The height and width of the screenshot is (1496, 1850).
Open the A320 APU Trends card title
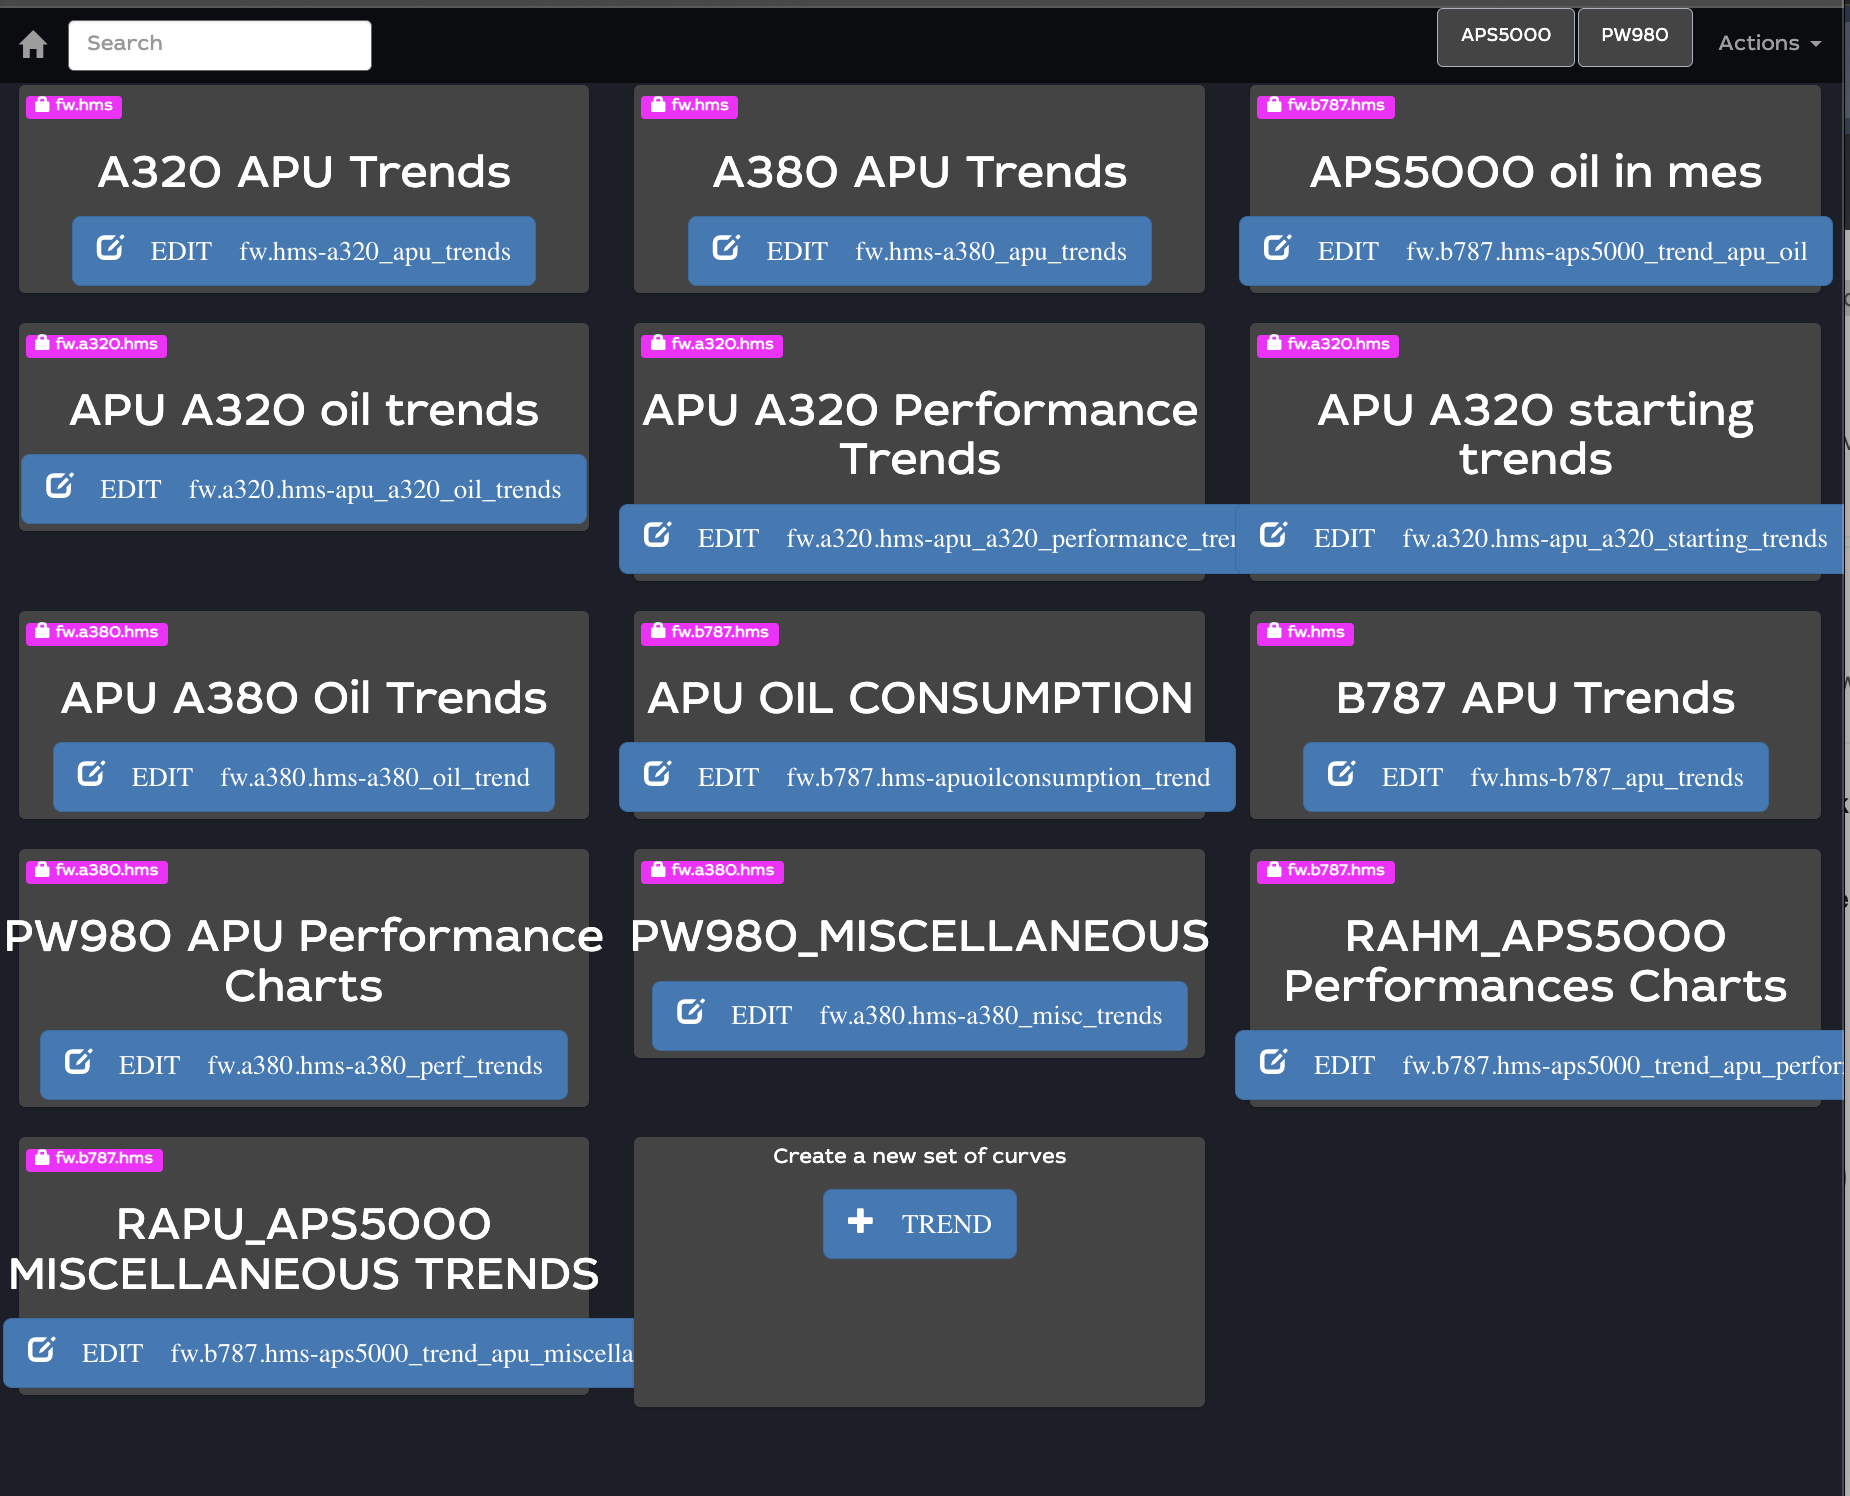[x=304, y=172]
